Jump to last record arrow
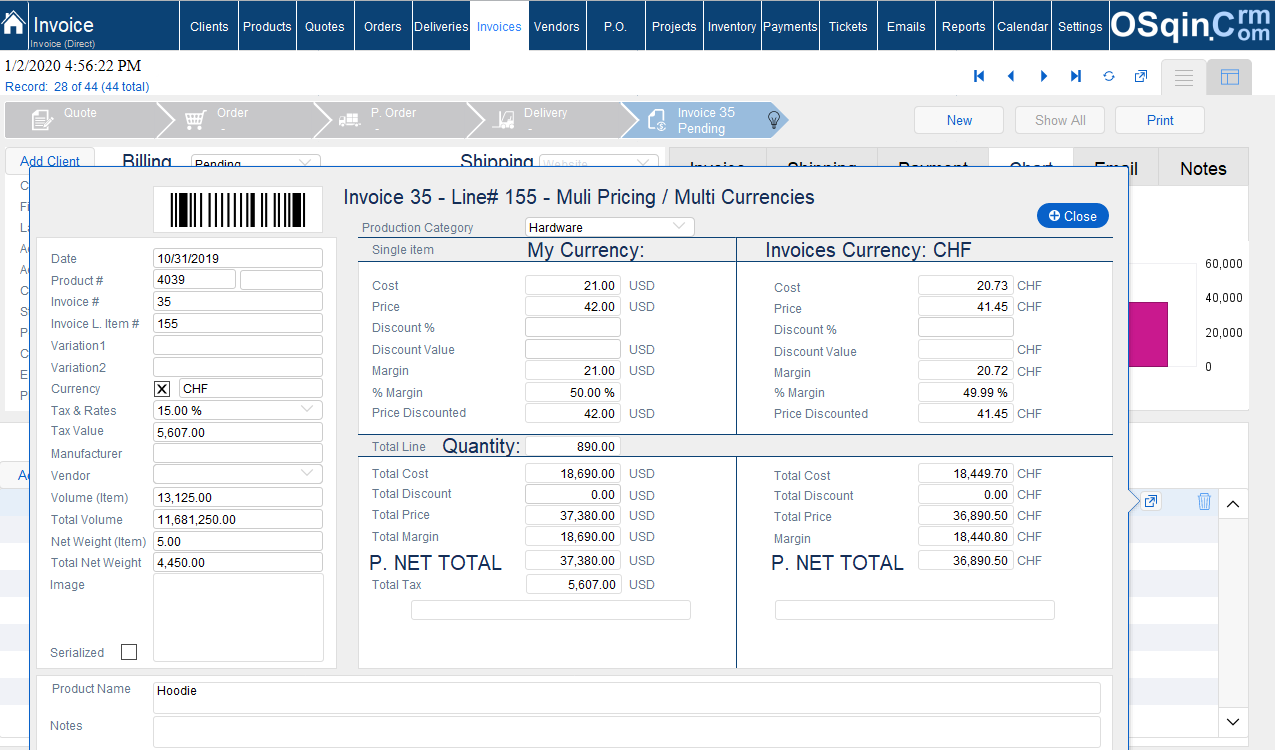 point(1076,76)
